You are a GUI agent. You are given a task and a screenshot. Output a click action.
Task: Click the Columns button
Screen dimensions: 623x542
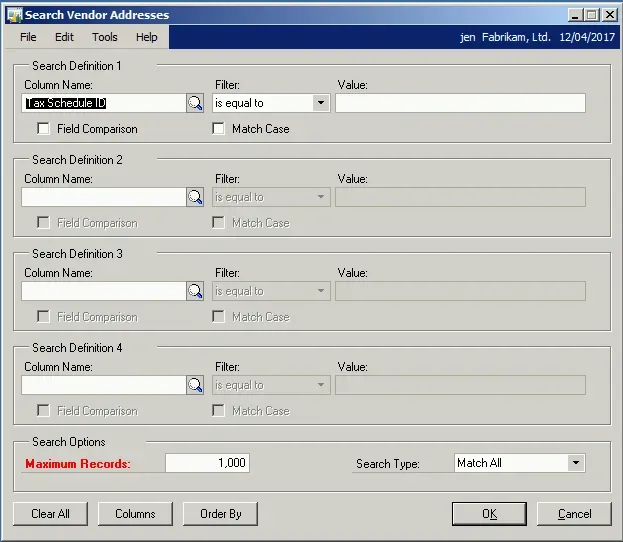click(135, 514)
